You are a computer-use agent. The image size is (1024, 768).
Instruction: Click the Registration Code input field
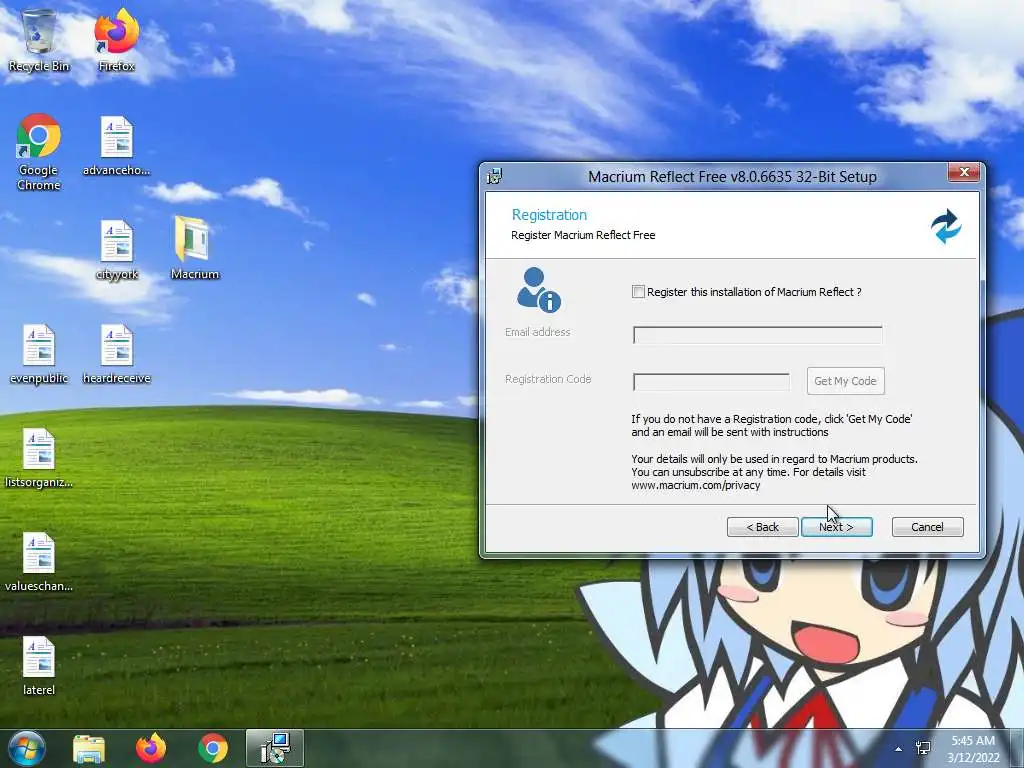(711, 381)
